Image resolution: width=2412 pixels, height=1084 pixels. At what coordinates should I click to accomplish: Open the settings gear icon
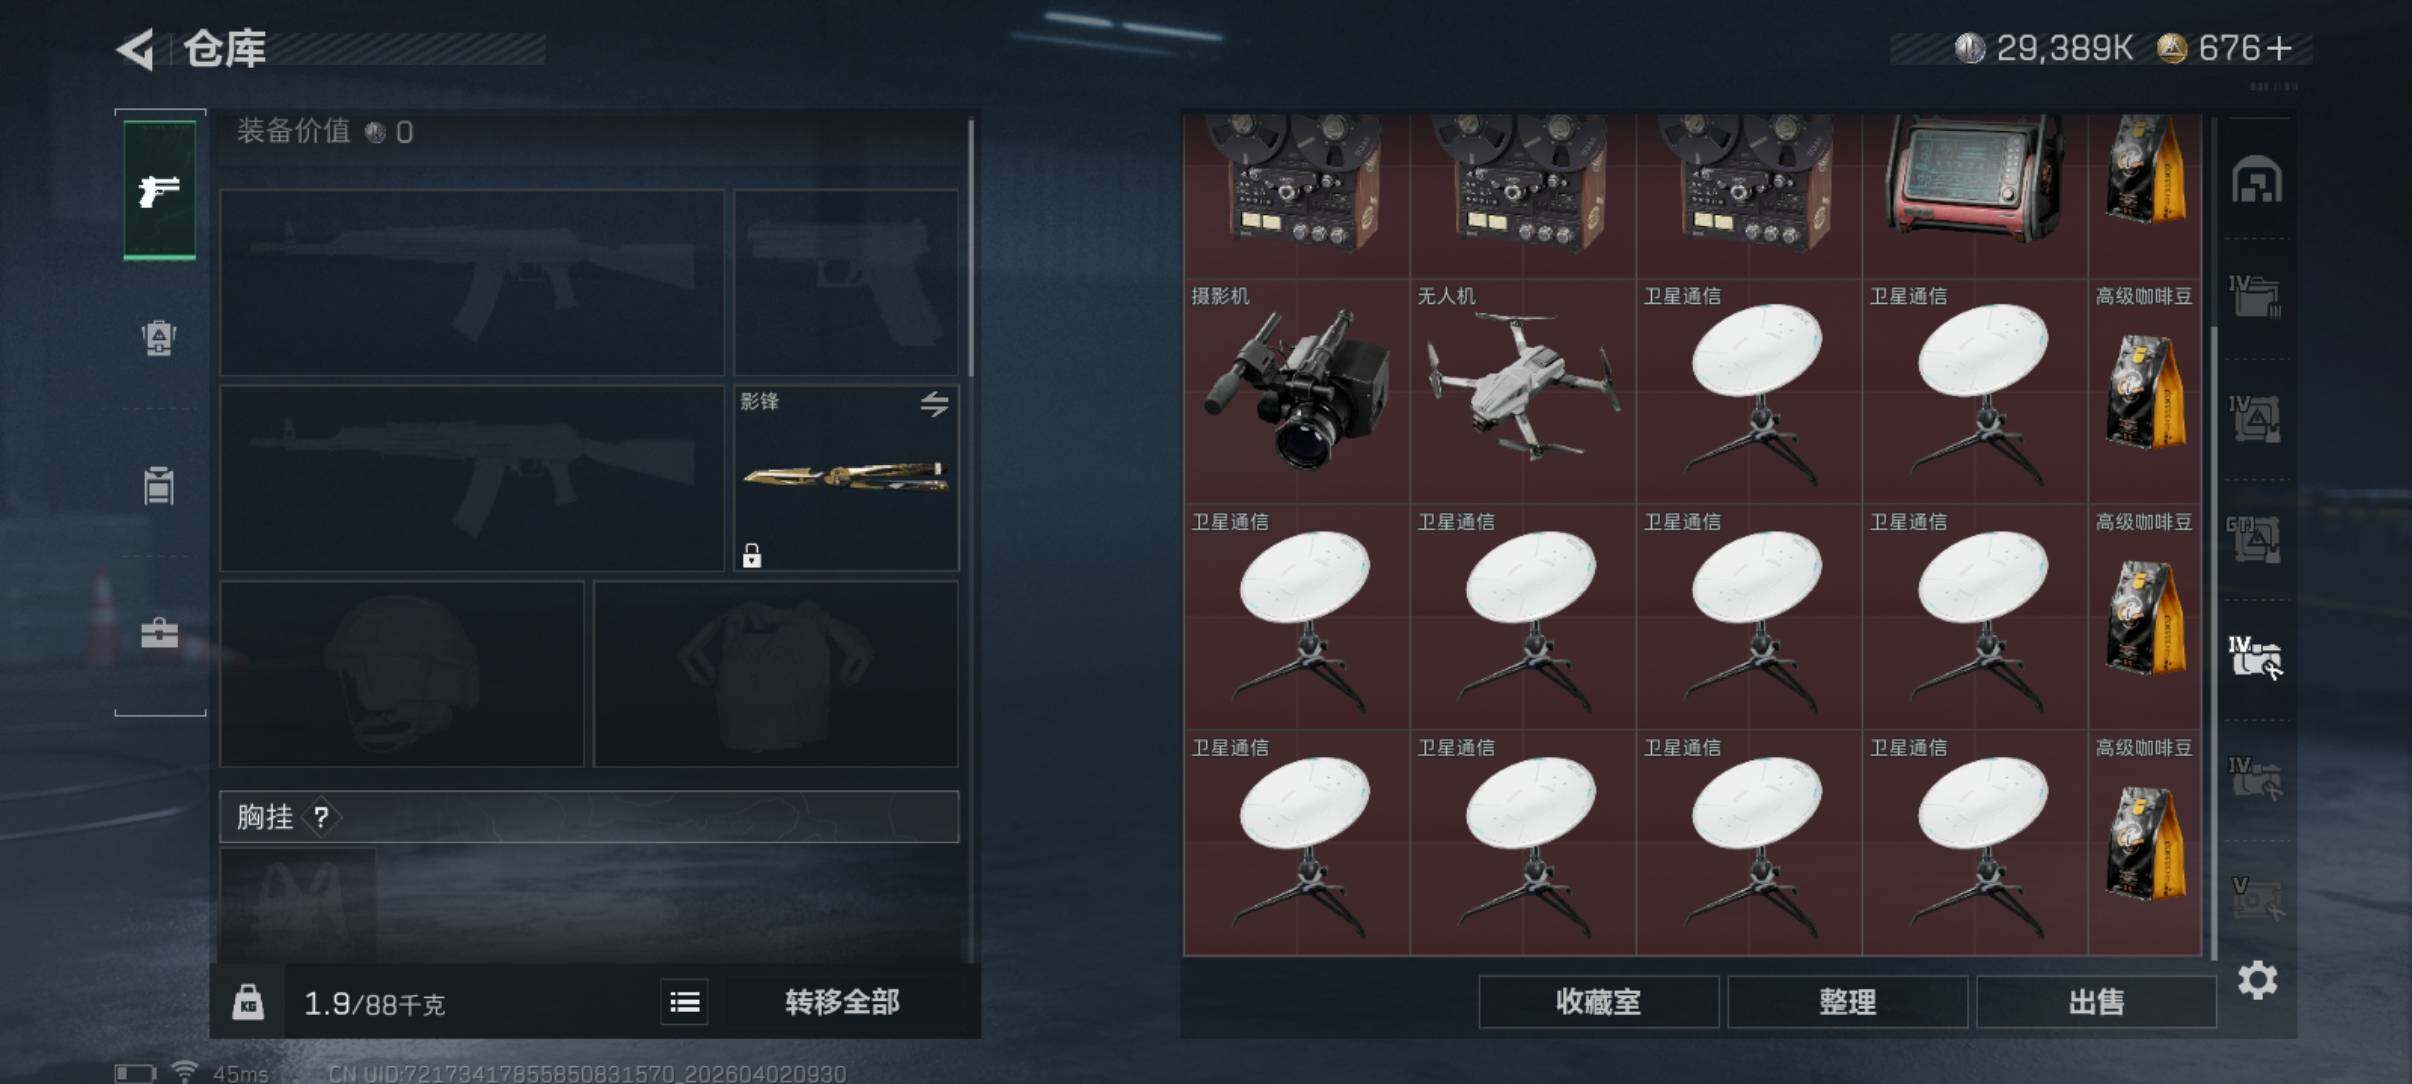click(2257, 980)
